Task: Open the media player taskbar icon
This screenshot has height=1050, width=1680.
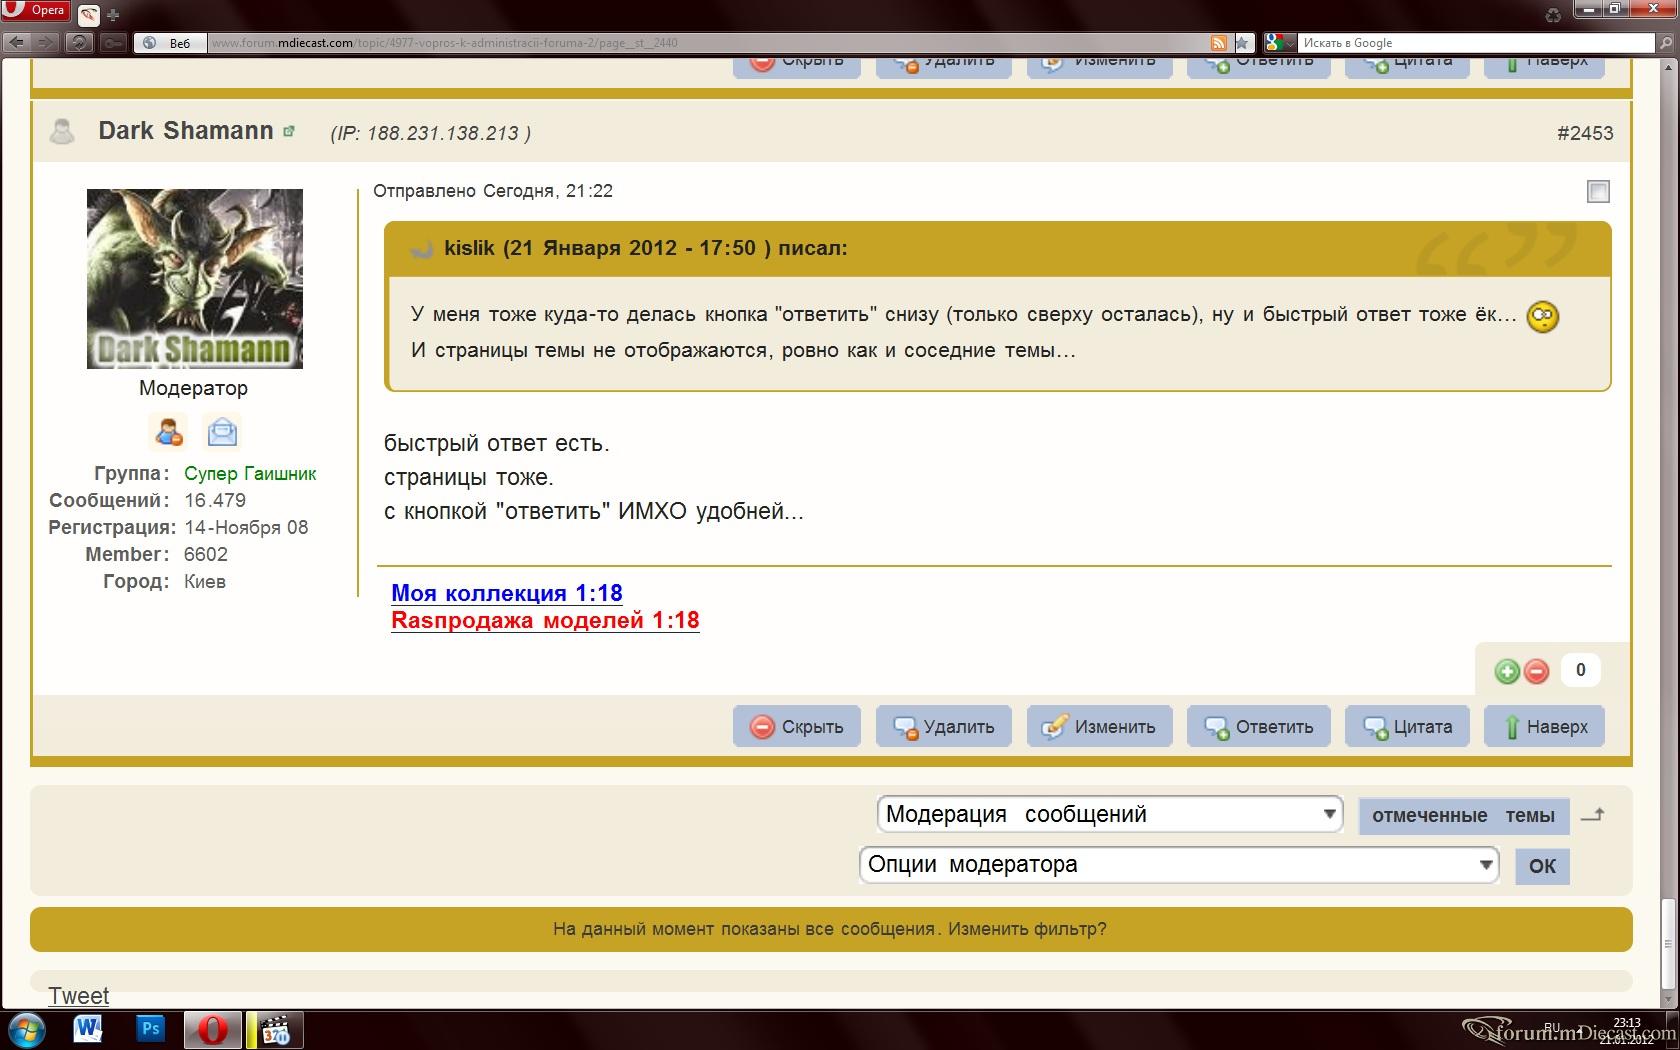Action: 275,1030
